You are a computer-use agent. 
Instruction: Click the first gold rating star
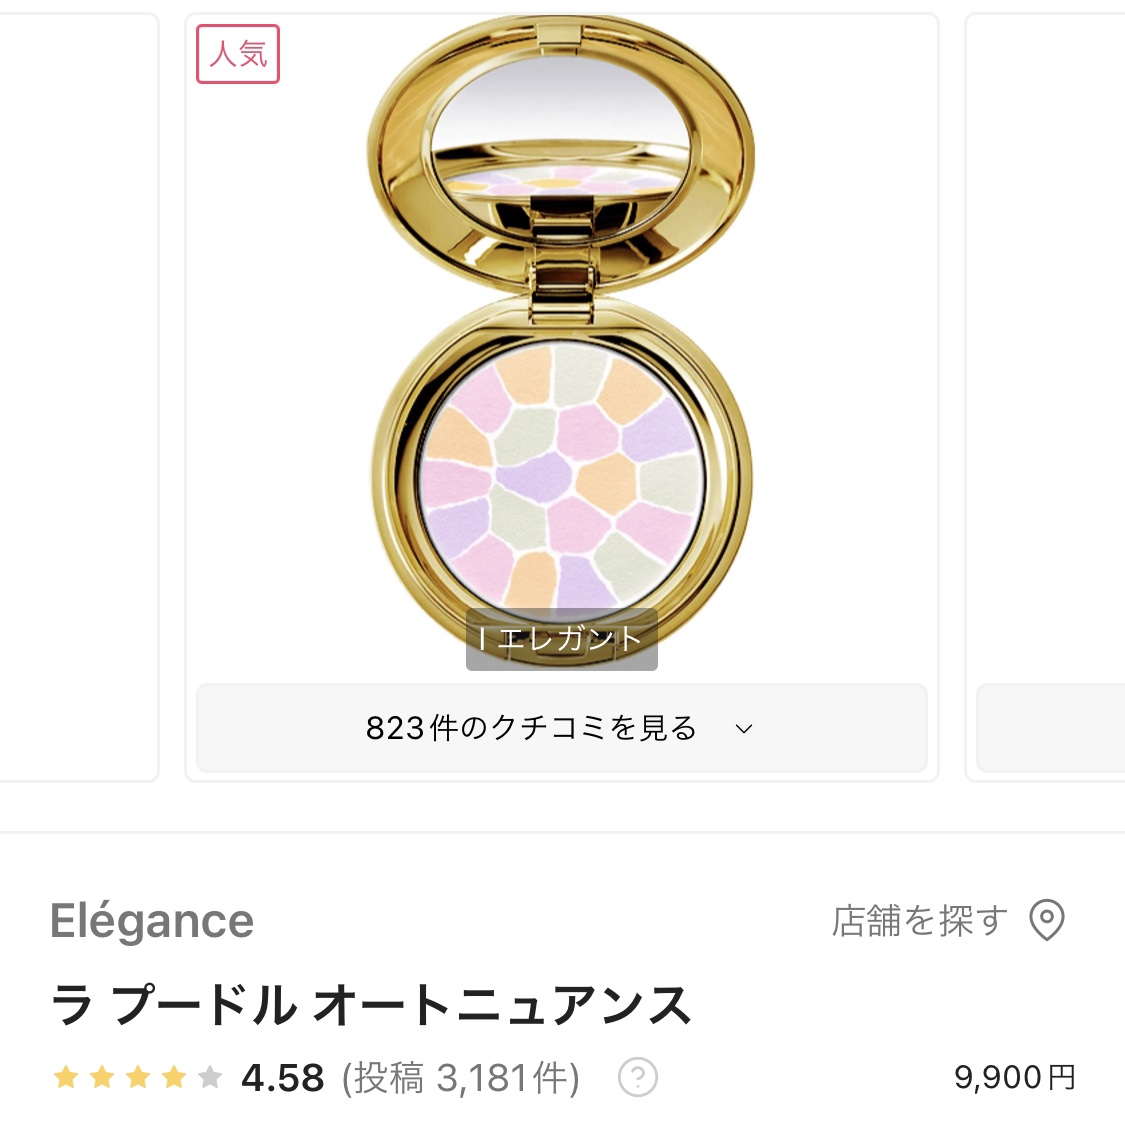coord(66,1078)
